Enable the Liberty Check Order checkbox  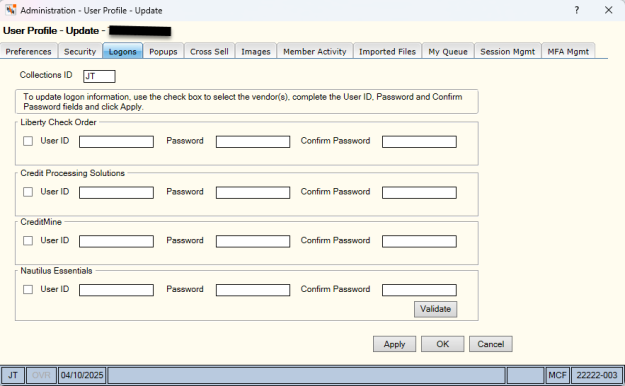tap(28, 141)
